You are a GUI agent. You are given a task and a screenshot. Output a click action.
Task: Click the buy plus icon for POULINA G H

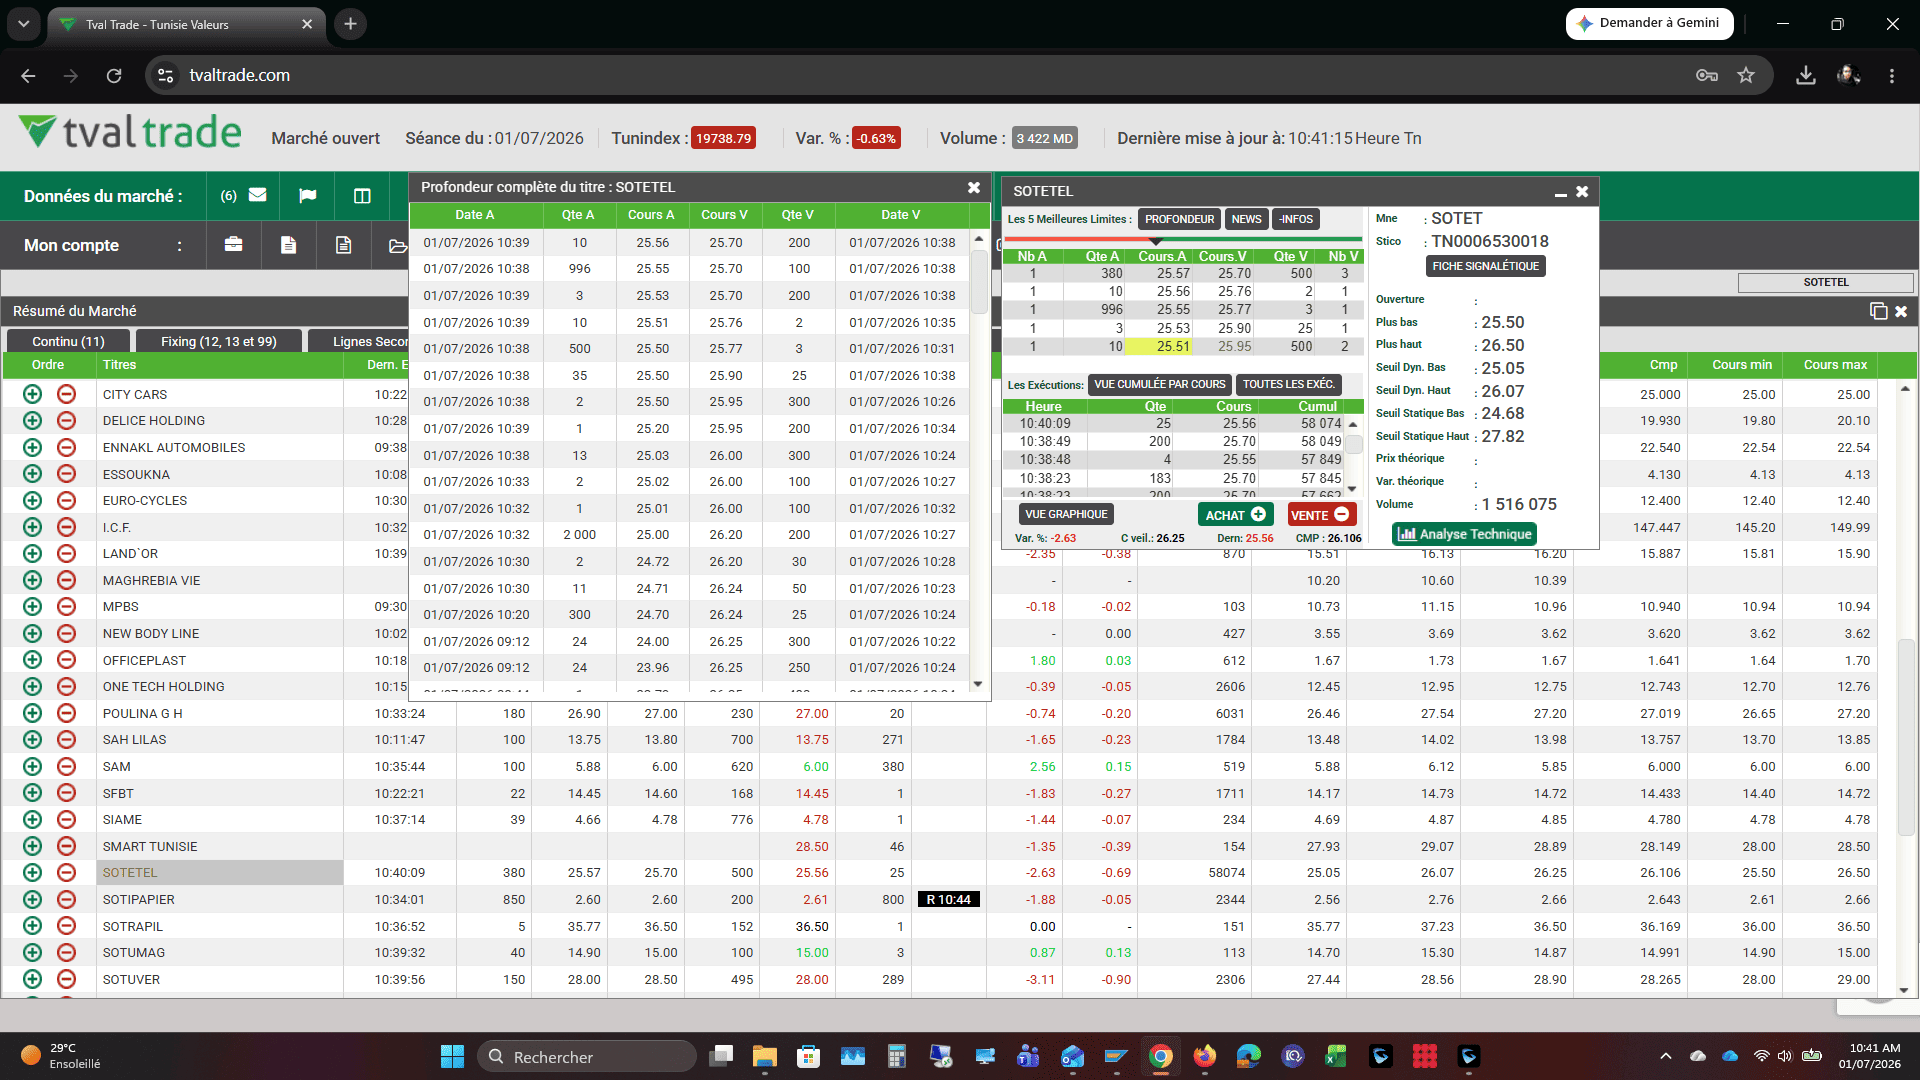[x=32, y=713]
